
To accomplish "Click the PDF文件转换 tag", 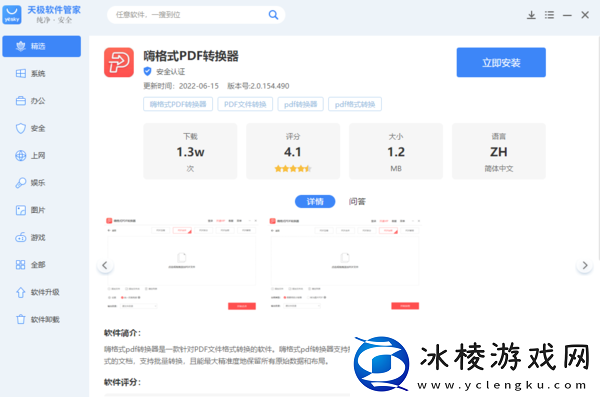I will (x=245, y=104).
